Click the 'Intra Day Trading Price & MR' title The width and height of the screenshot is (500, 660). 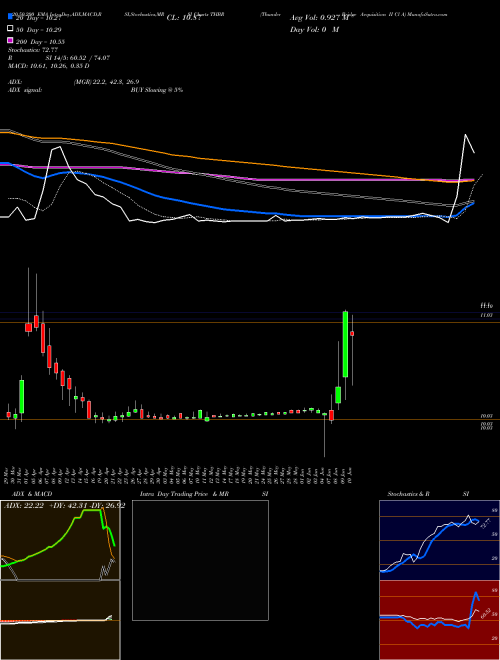(x=184, y=494)
